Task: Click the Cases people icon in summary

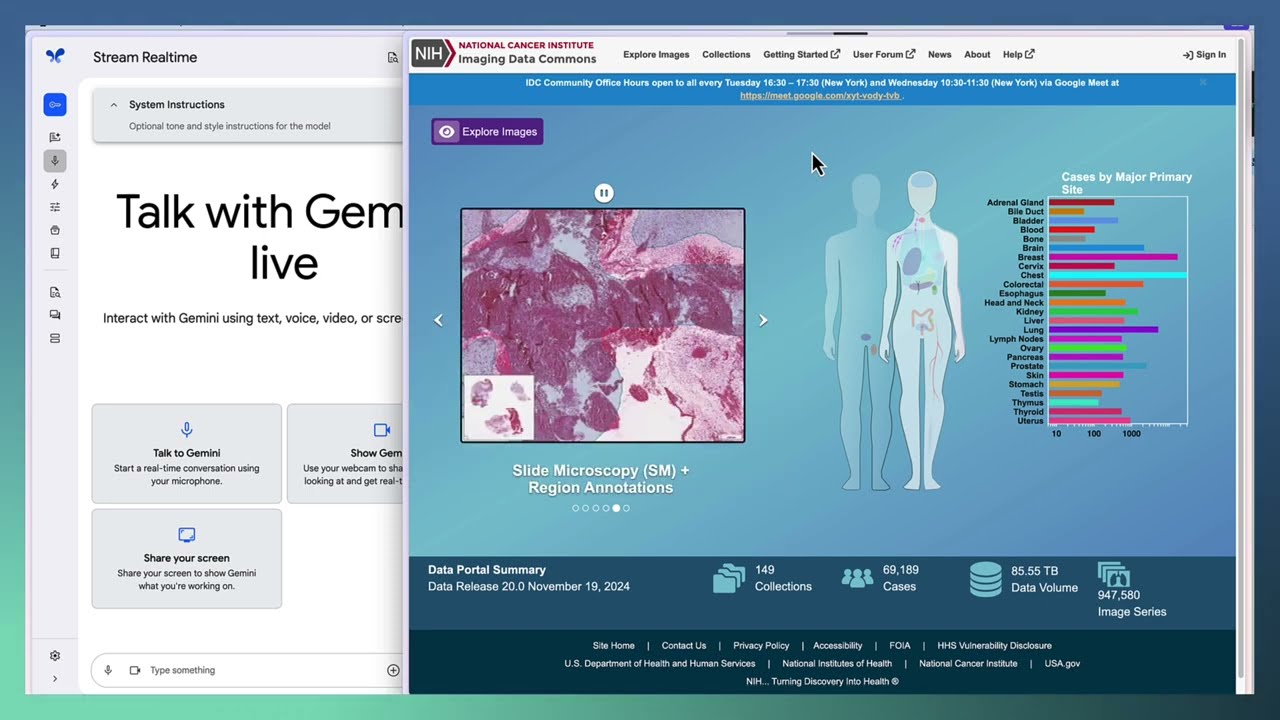Action: [x=857, y=578]
